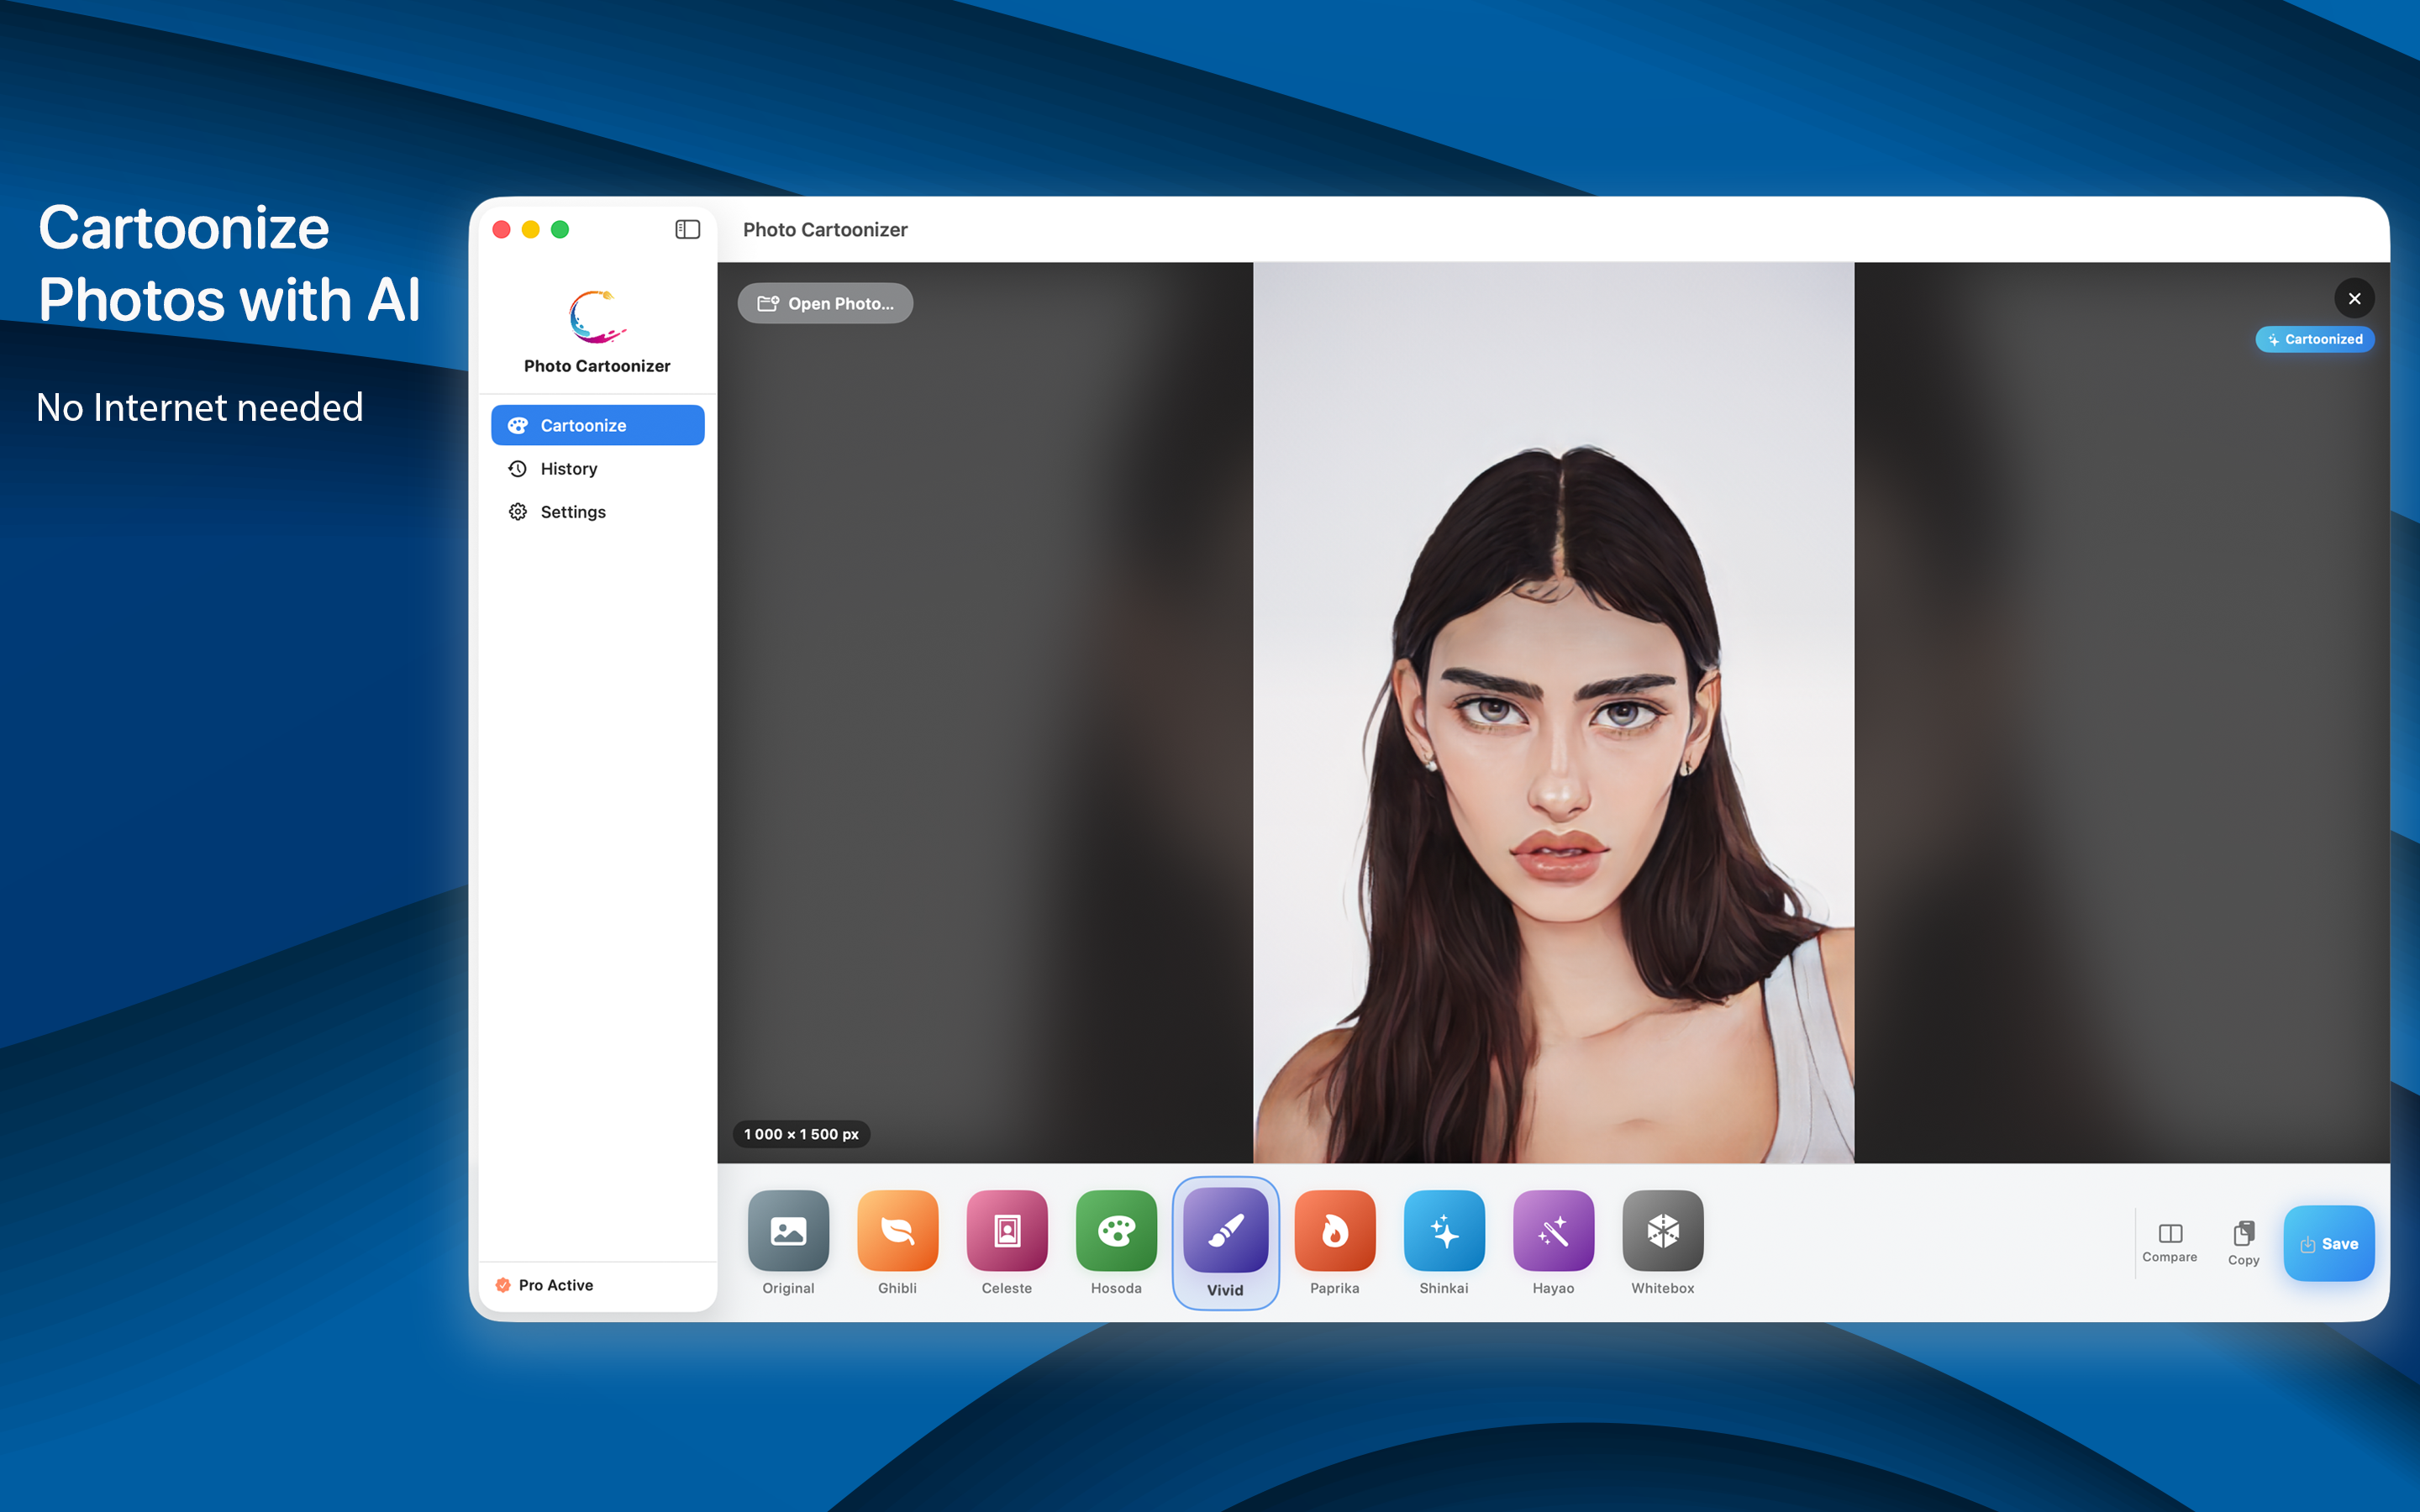Save the cartoonized photo
2420x1512 pixels.
tap(2328, 1243)
